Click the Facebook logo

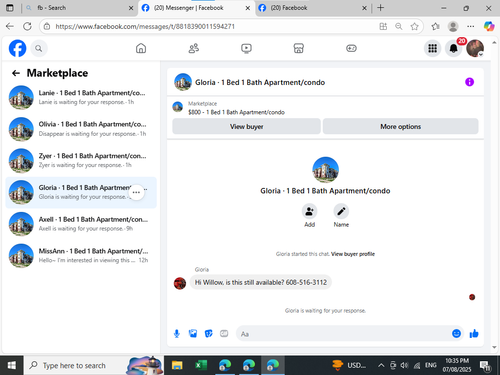click(x=17, y=48)
